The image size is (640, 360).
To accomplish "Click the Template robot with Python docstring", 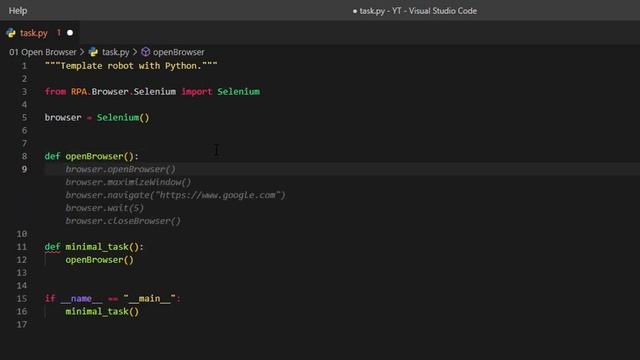I will tap(131, 66).
